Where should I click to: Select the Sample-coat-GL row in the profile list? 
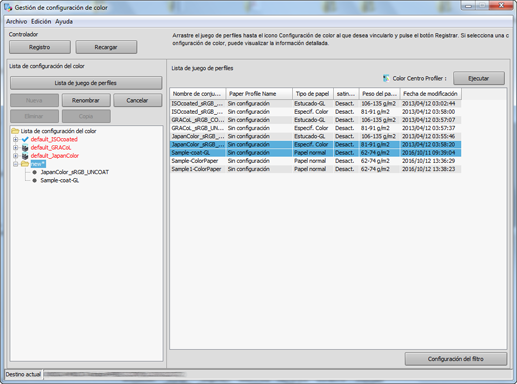point(316,153)
